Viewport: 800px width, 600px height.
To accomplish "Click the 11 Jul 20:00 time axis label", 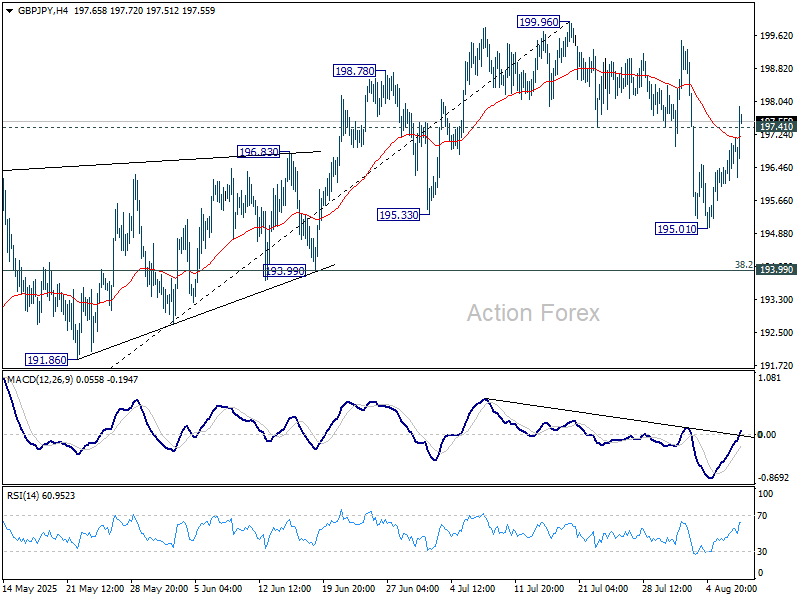I will click(538, 591).
